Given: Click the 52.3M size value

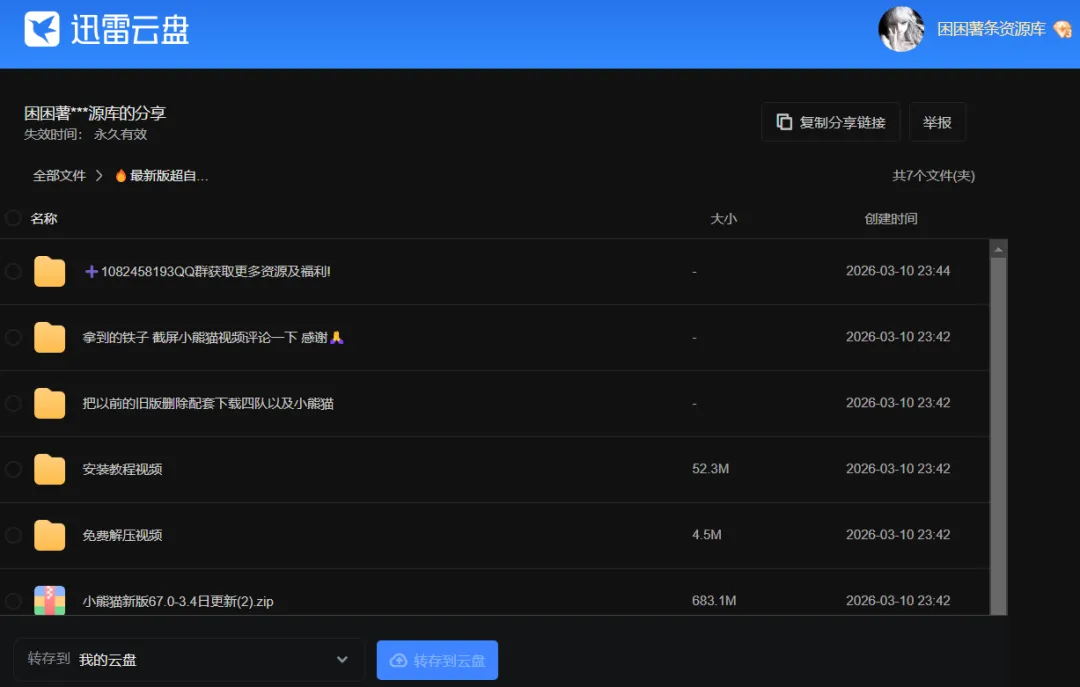Looking at the screenshot, I should (x=710, y=469).
